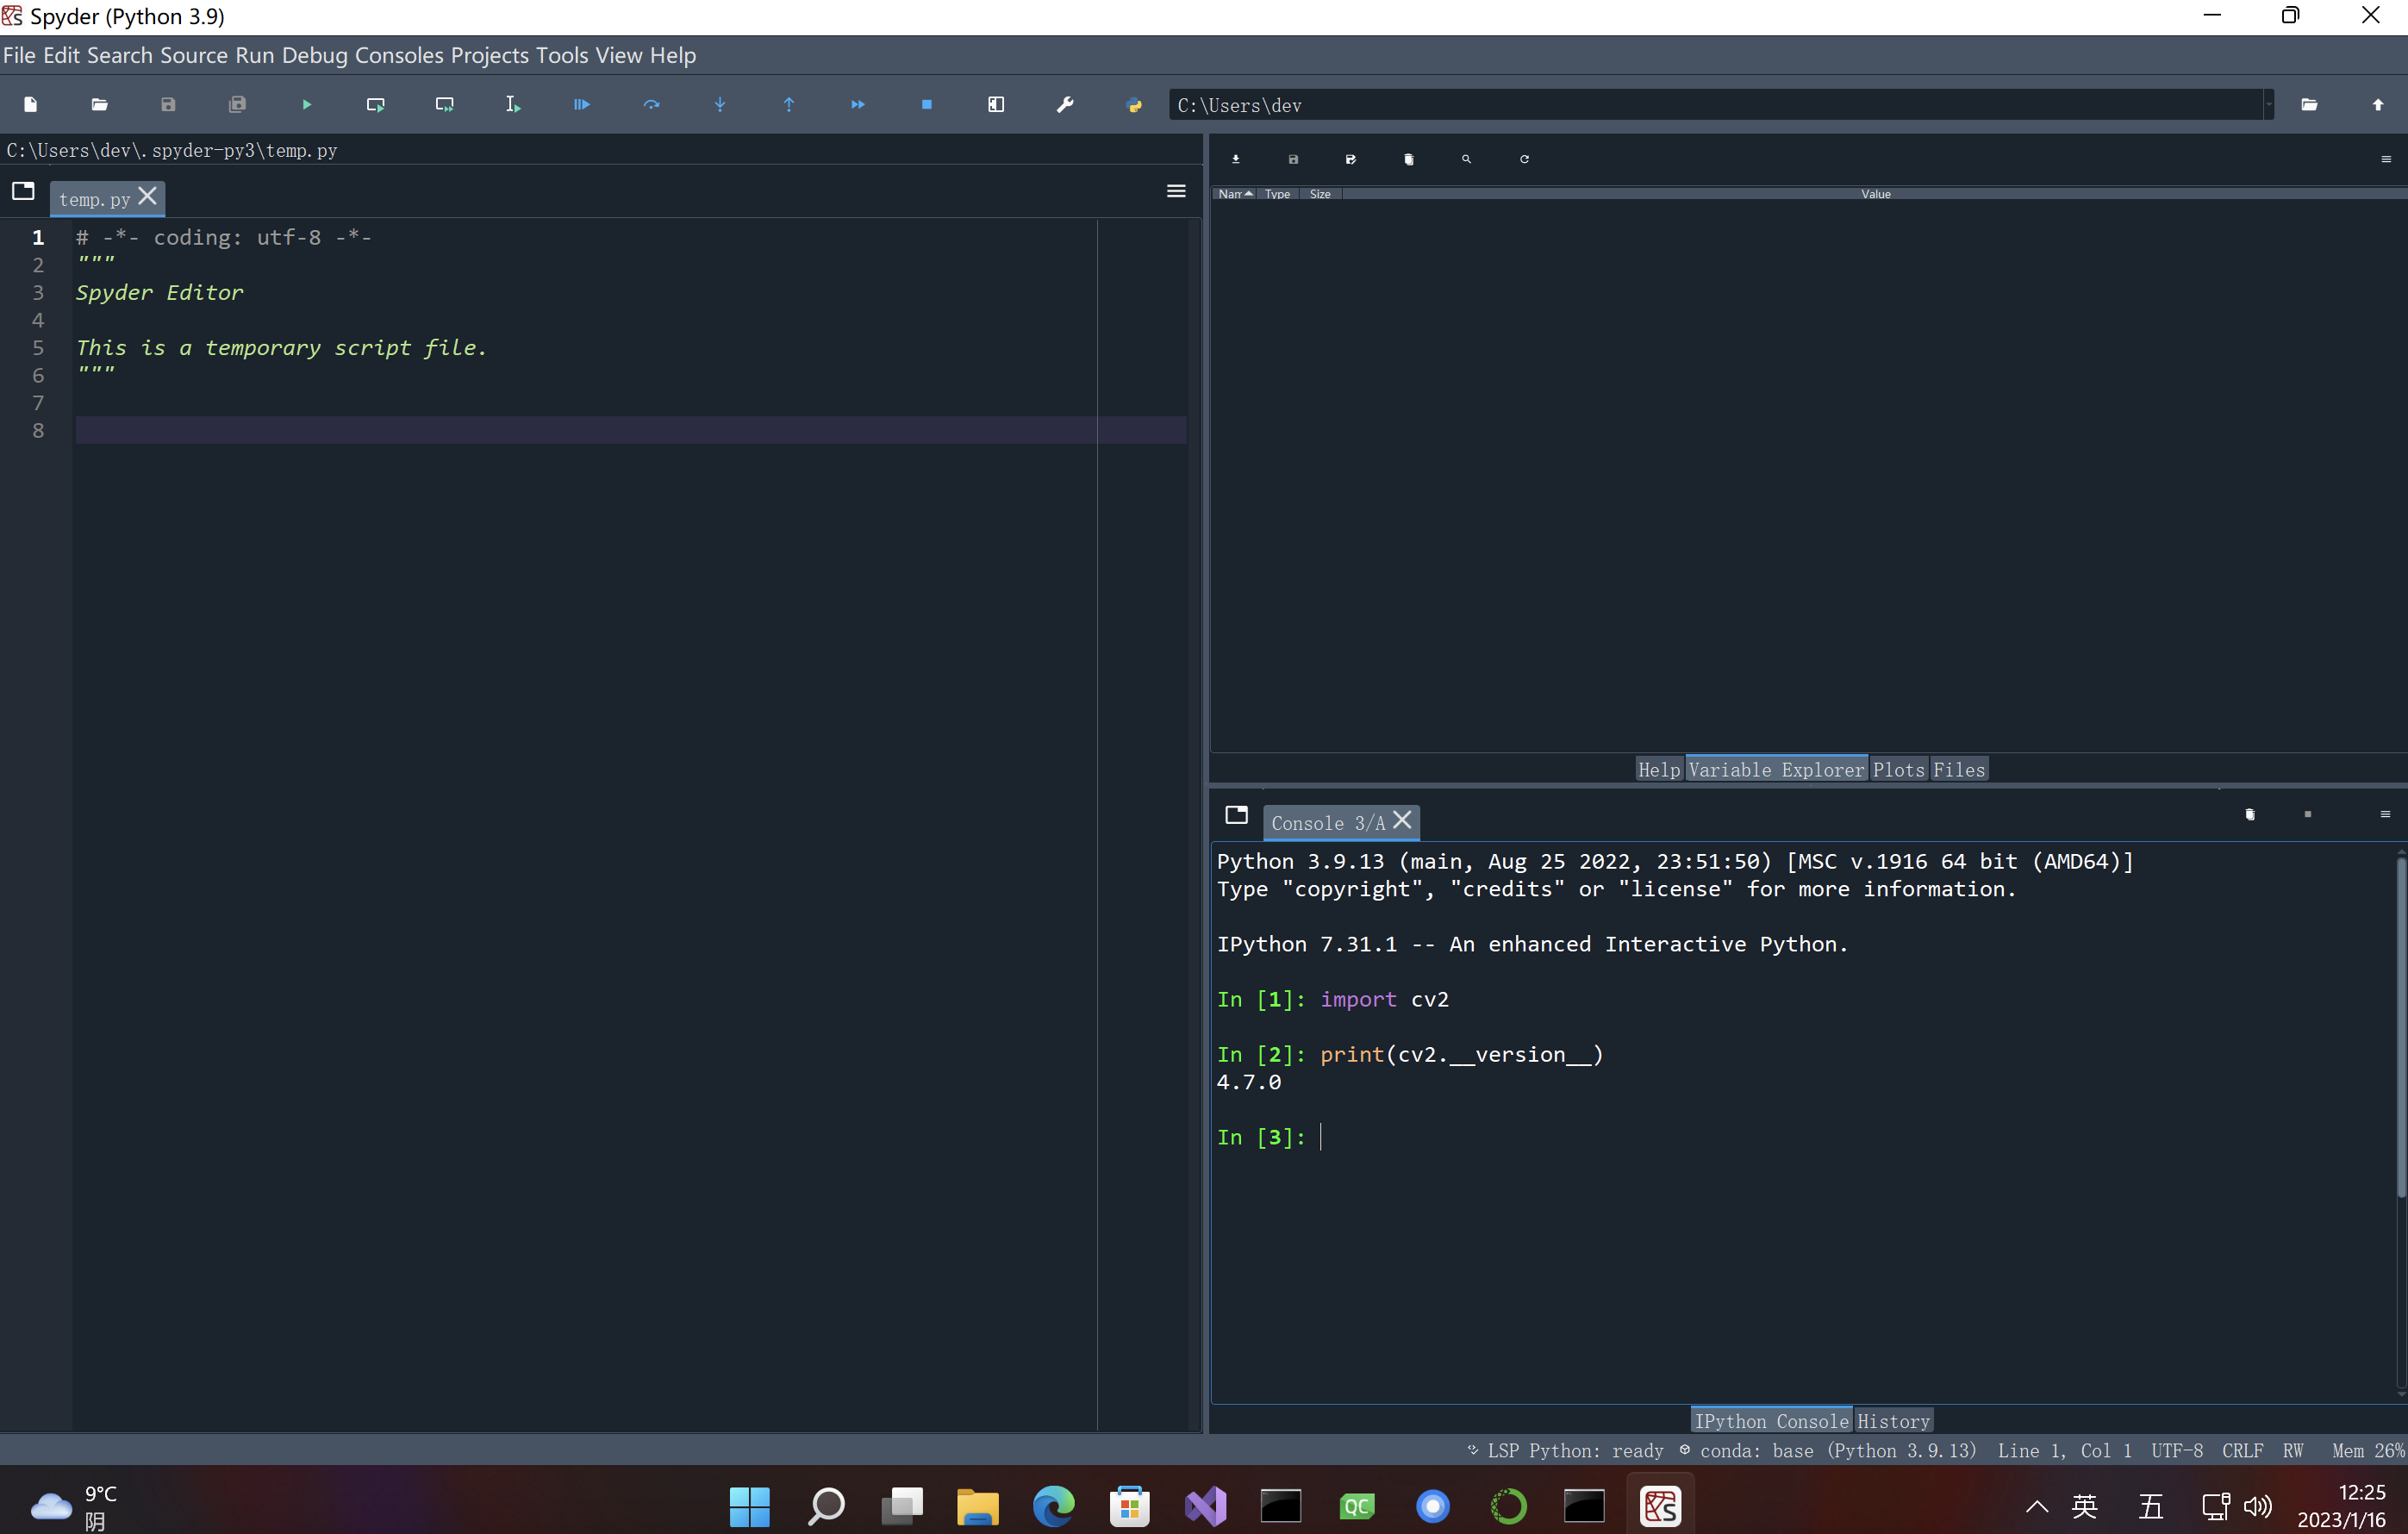This screenshot has height=1534, width=2408.
Task: Click the Preferences wrench icon
Action: pyautogui.click(x=1065, y=105)
